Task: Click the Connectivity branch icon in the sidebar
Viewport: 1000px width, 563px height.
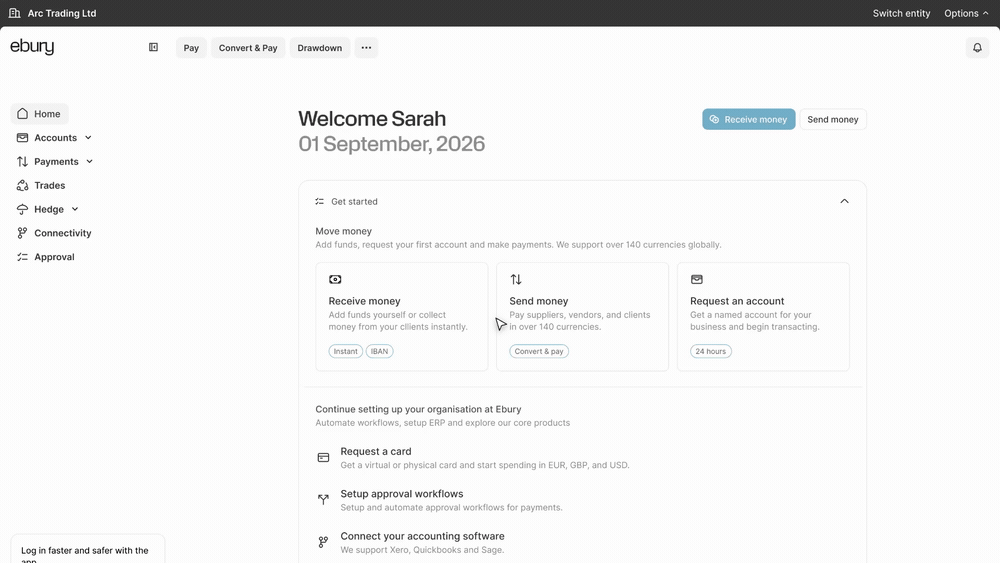Action: pyautogui.click(x=22, y=233)
